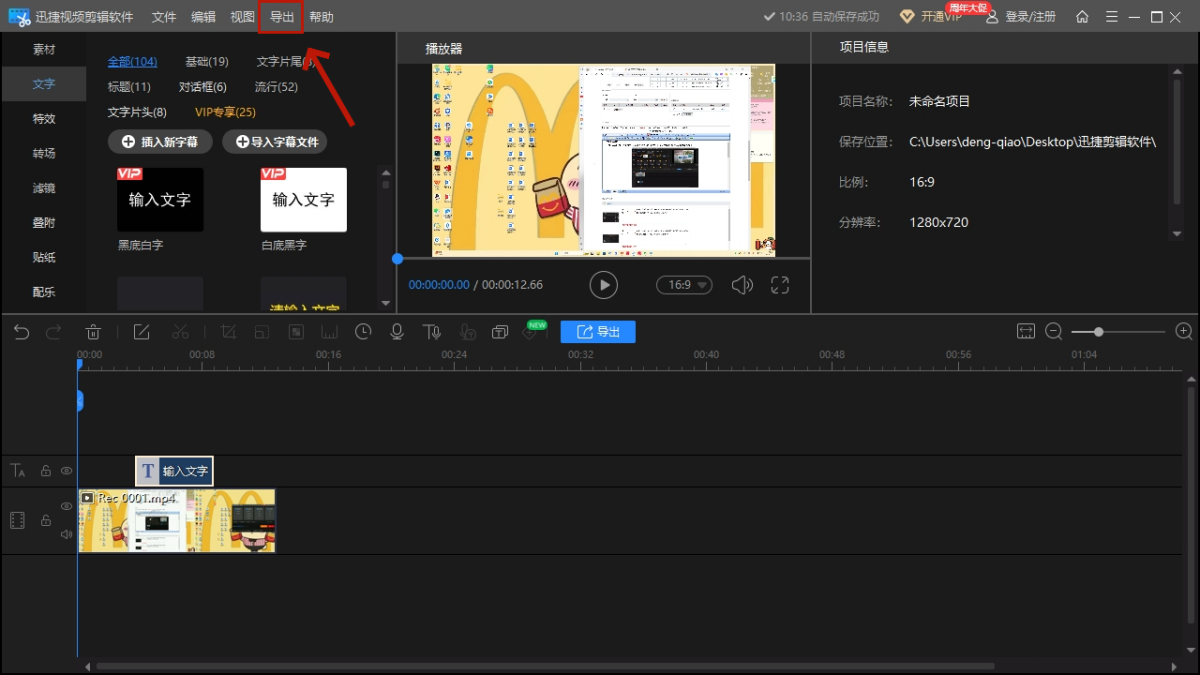This screenshot has width=1200, height=675.
Task: Click the blue 导出 button in toolbar
Action: tap(598, 332)
